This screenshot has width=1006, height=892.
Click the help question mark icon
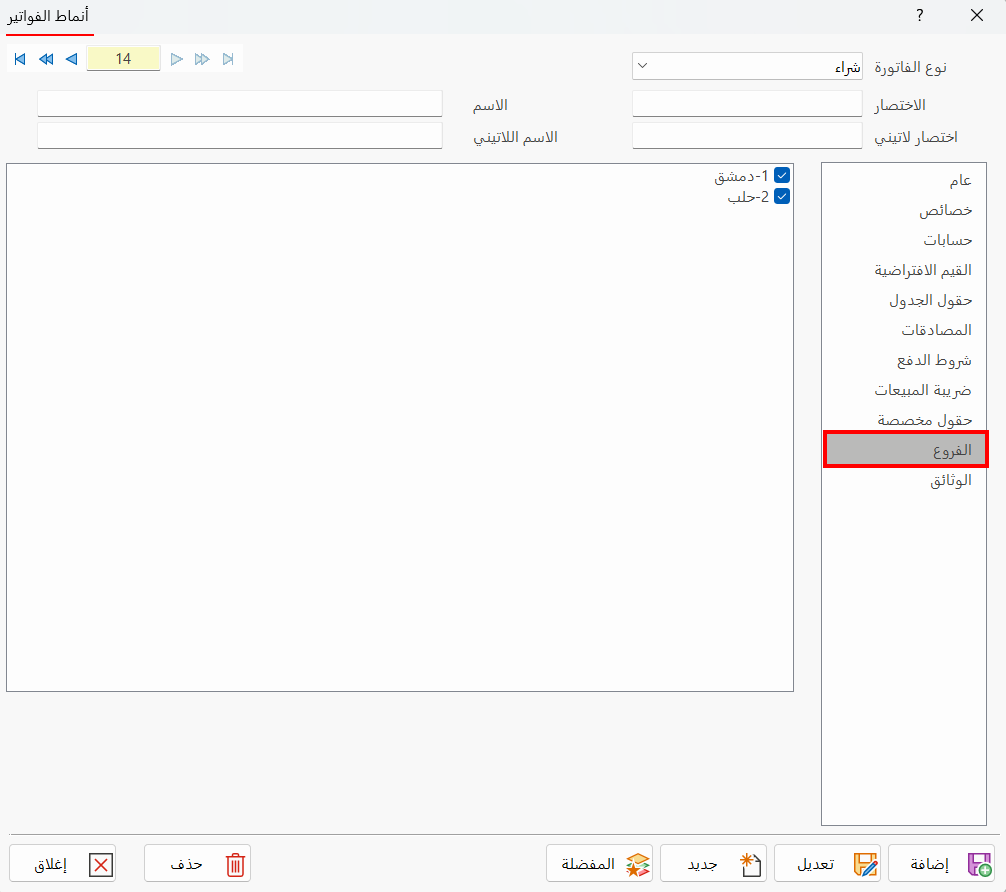pos(919,15)
